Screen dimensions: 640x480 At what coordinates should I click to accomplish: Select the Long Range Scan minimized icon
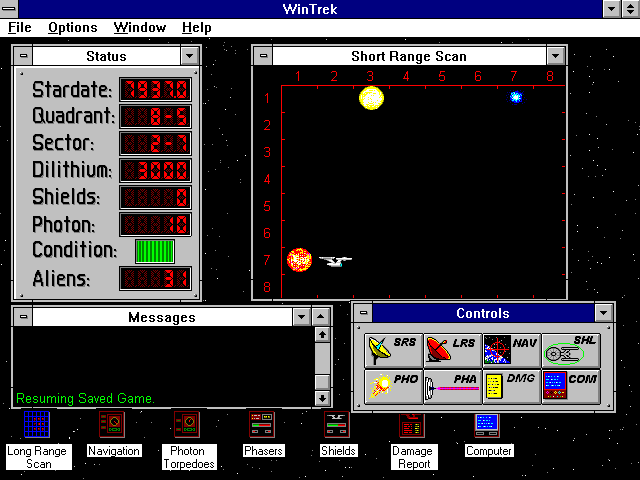click(x=37, y=424)
